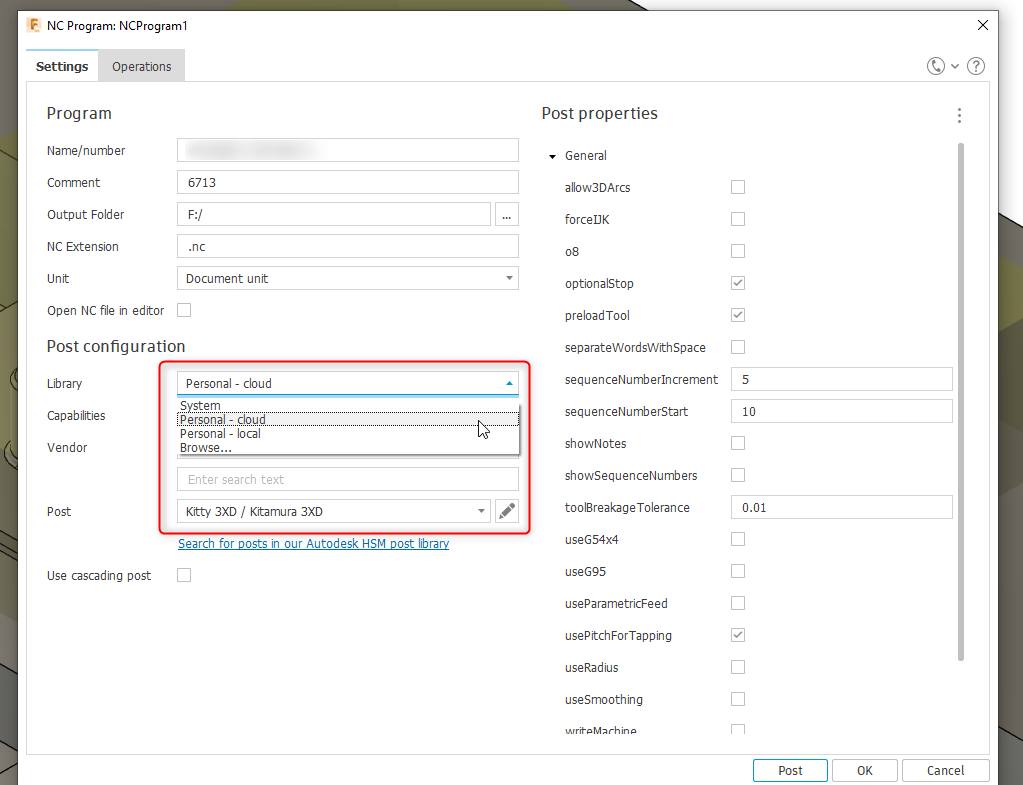Screen dimensions: 1023x785
Task: Enable allow3DArcs checkbox
Action: pyautogui.click(x=738, y=187)
